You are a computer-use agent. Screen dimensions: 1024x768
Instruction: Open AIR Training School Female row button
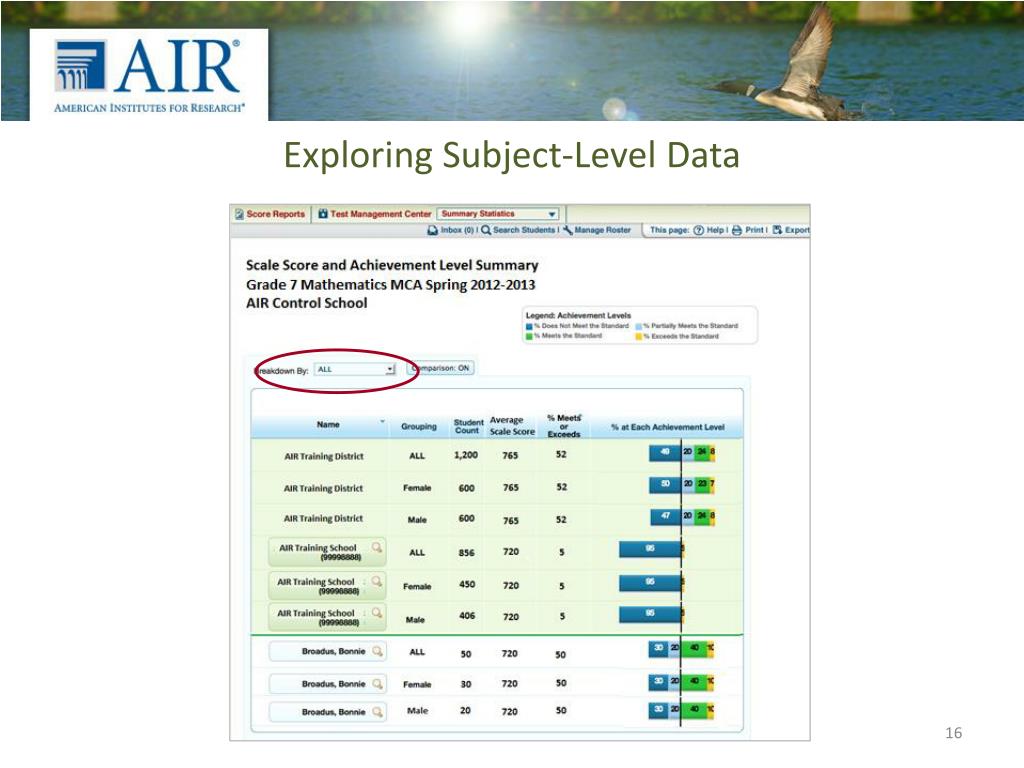coord(327,586)
